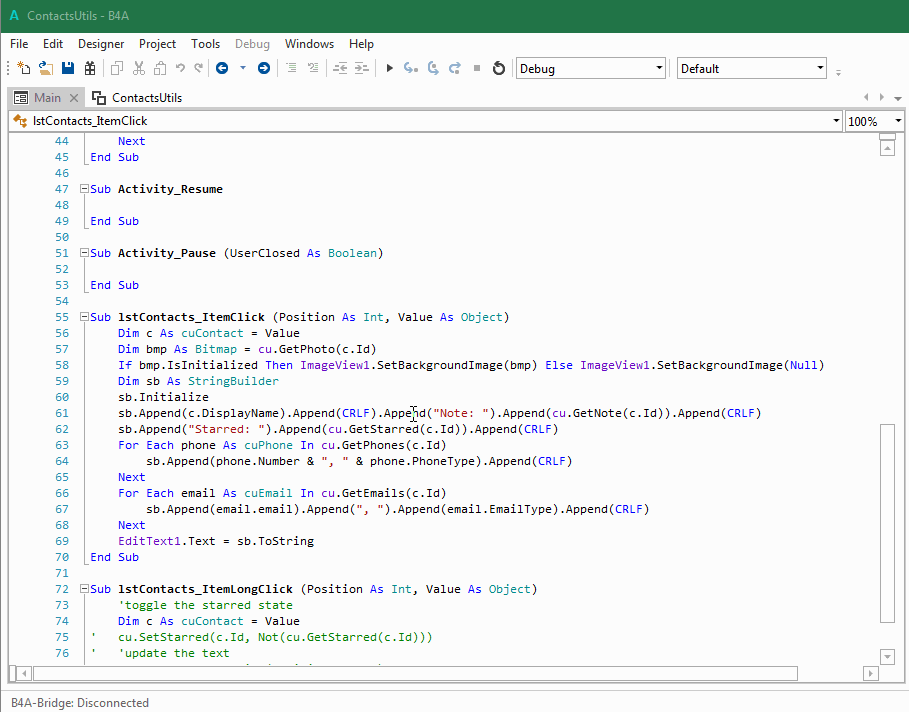Click the New project toolbar icon
The height and width of the screenshot is (712, 909).
[24, 69]
